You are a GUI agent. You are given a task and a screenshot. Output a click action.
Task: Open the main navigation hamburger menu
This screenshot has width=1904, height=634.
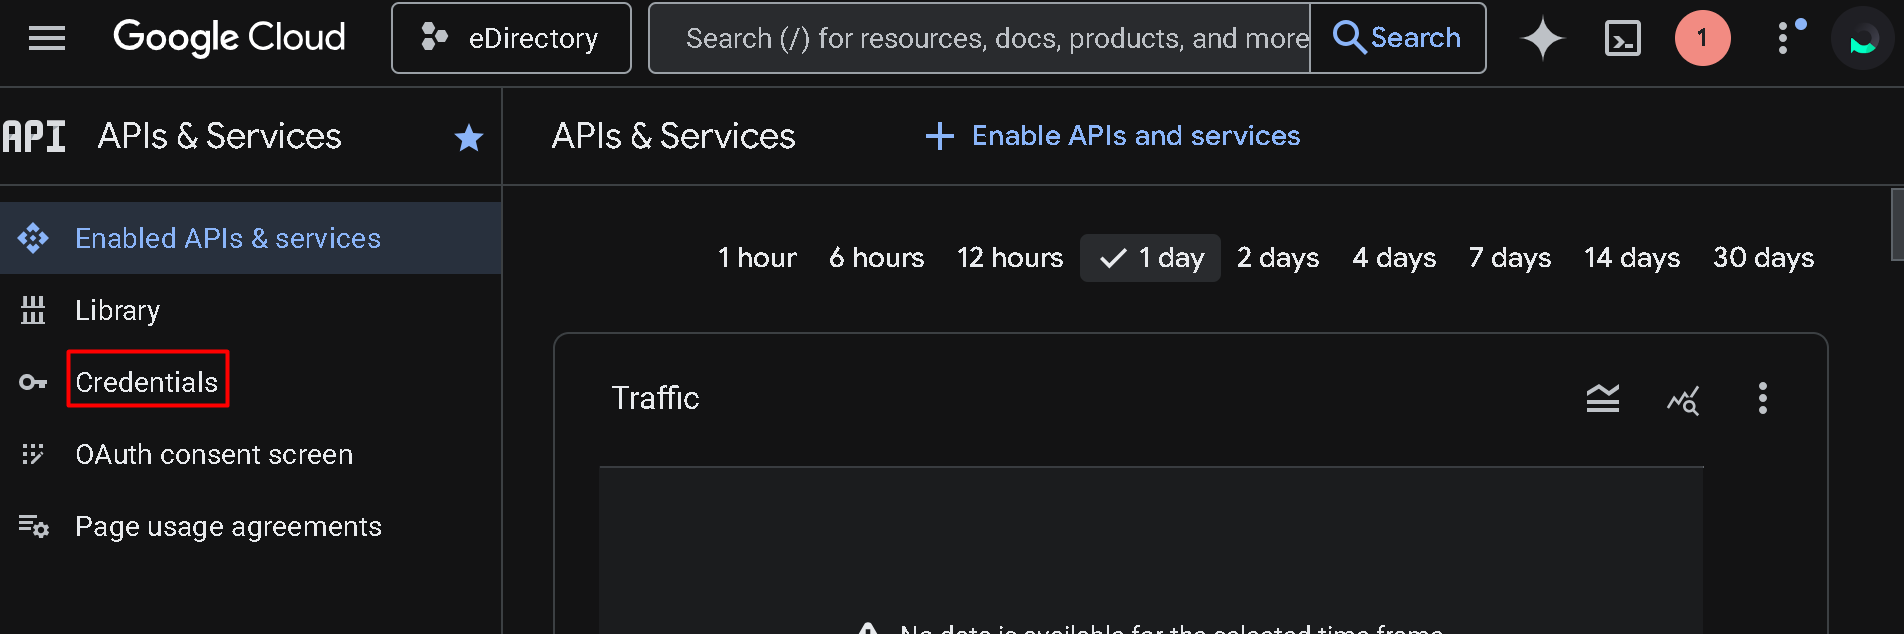47,38
